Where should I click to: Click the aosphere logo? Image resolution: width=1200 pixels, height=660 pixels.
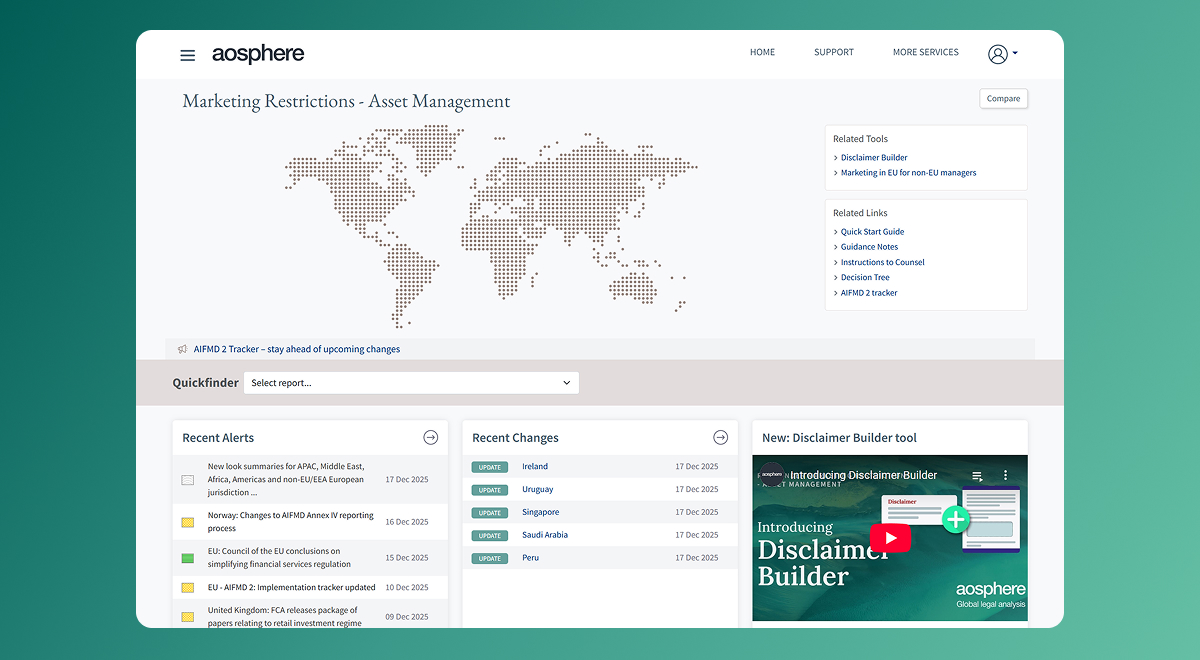pyautogui.click(x=258, y=54)
